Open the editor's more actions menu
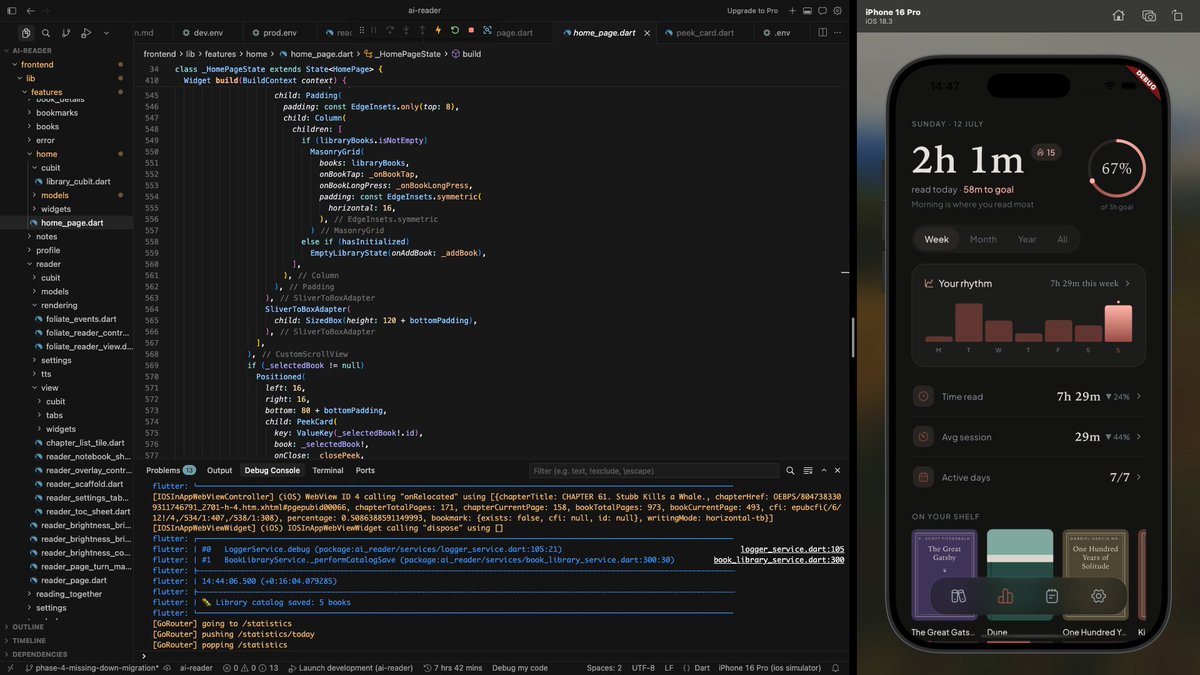 838,33
